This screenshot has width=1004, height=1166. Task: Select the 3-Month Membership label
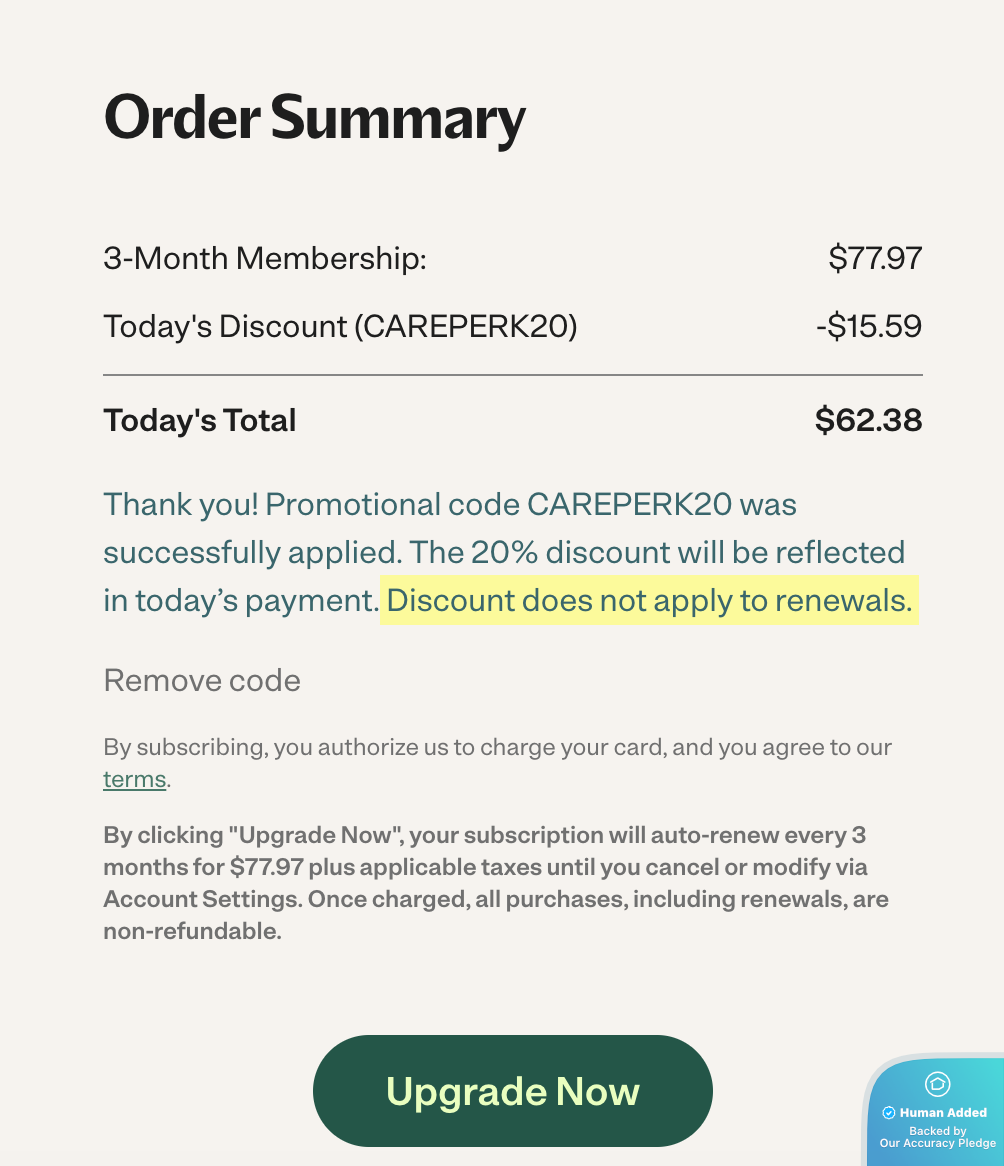pos(265,260)
